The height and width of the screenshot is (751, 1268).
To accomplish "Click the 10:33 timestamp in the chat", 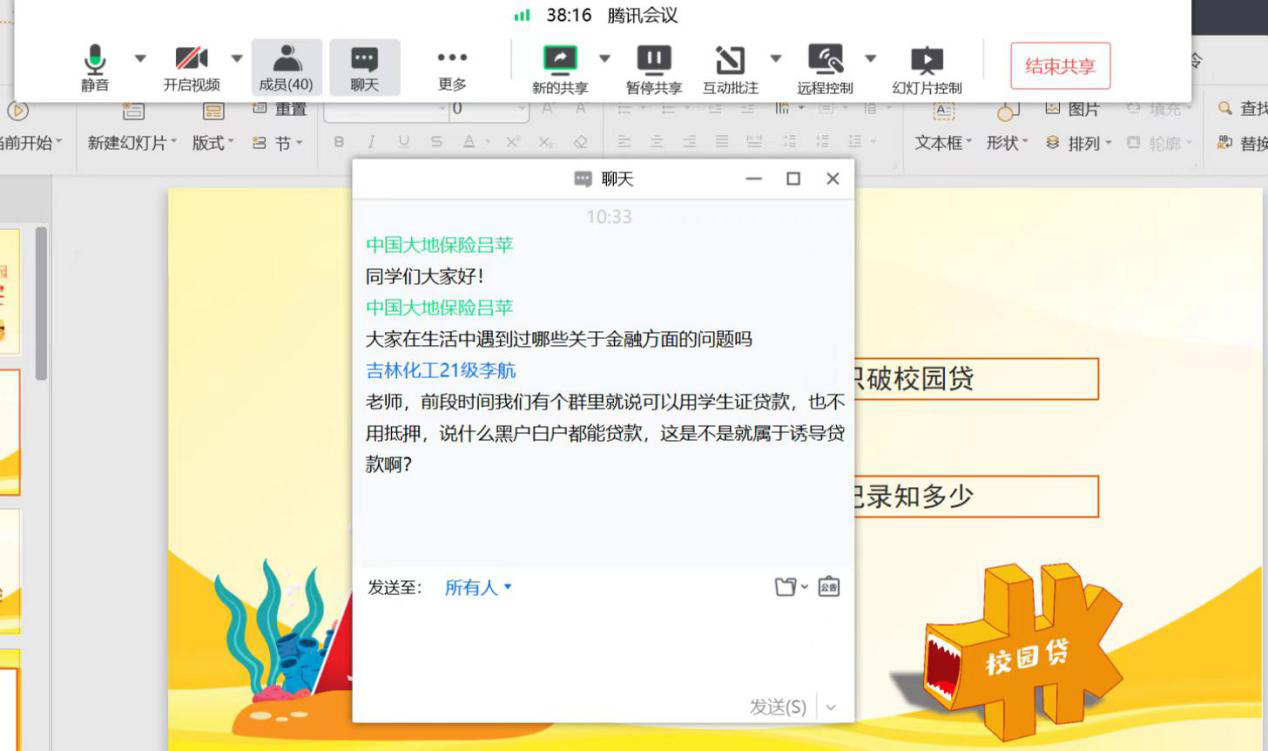I will (x=609, y=216).
